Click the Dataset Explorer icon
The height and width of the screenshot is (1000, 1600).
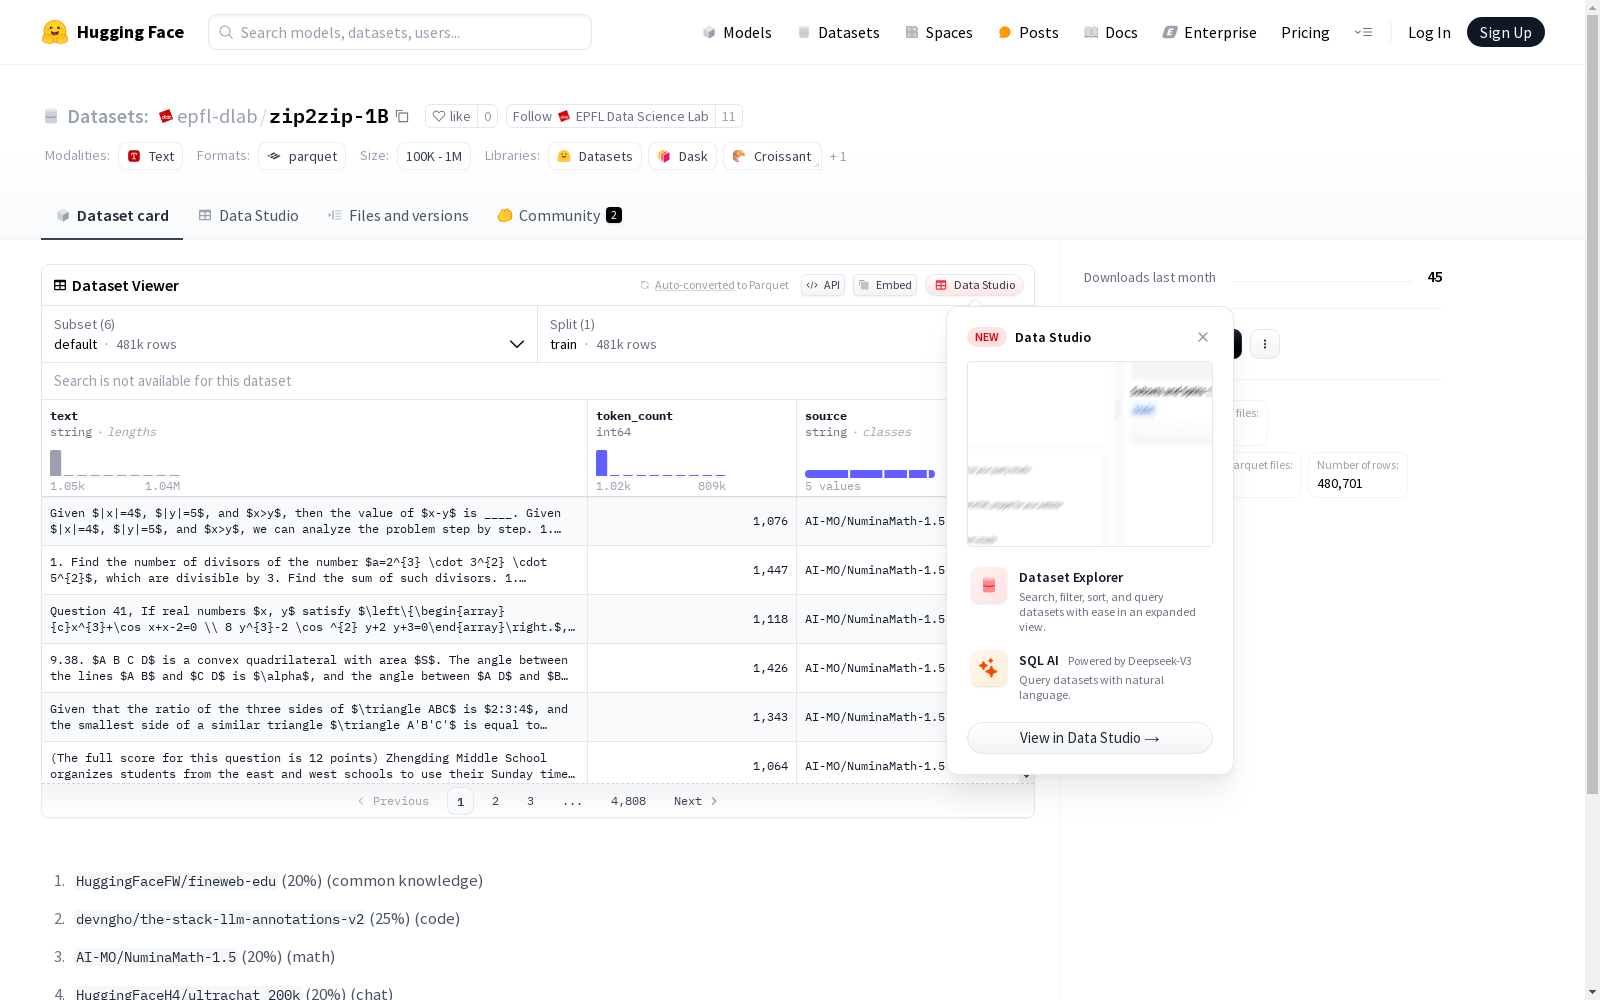pyautogui.click(x=989, y=586)
